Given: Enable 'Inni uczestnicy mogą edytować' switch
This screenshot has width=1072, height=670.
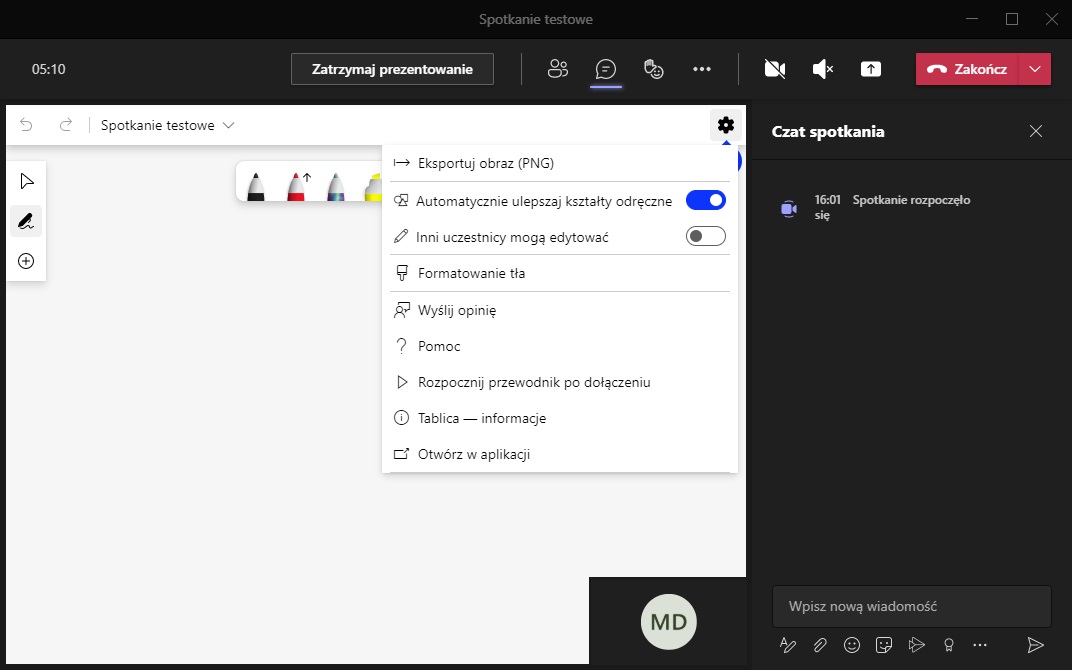Looking at the screenshot, I should 705,237.
